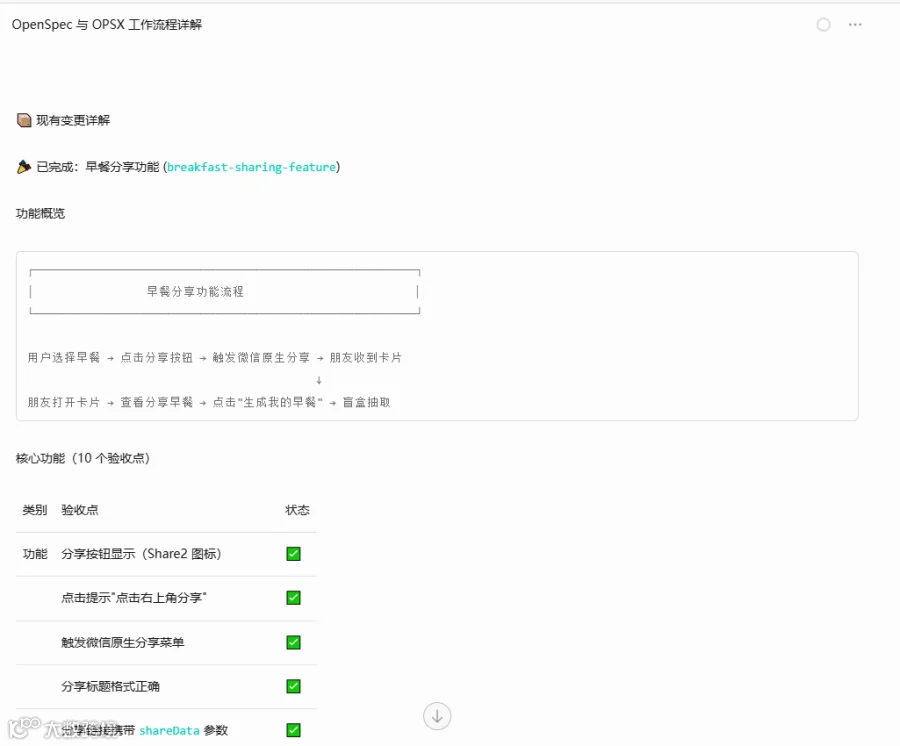900x746 pixels.
Task: Toggle checkbox for 分享按钮显示 row
Action: [x=293, y=554]
